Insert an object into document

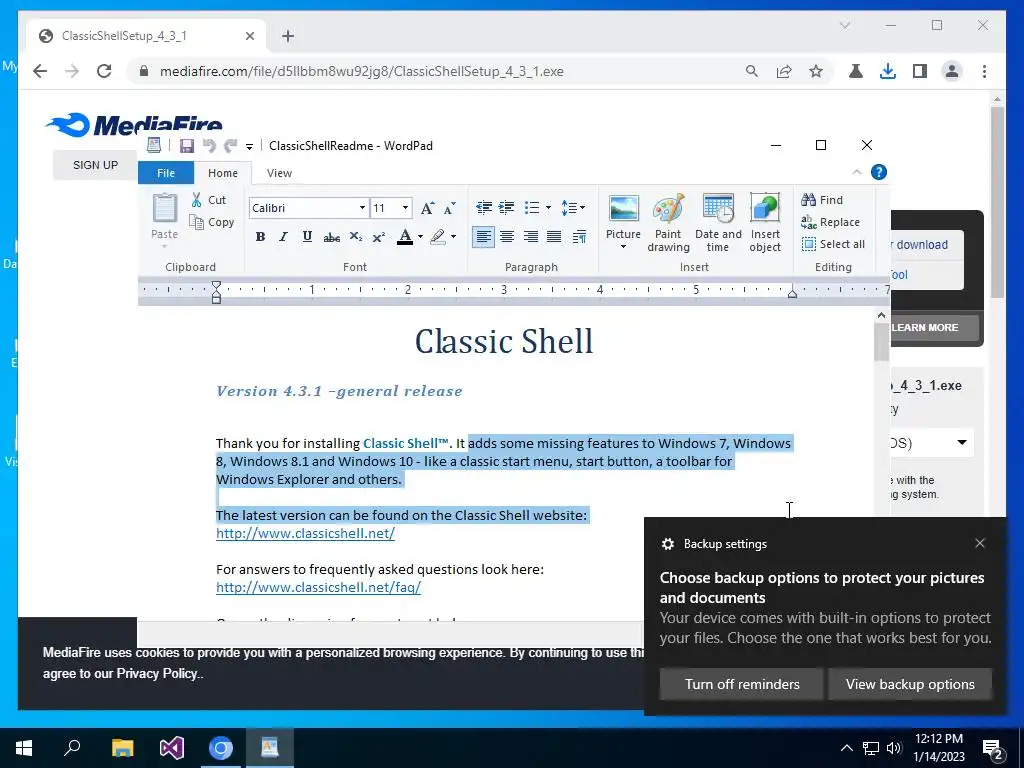pos(765,222)
